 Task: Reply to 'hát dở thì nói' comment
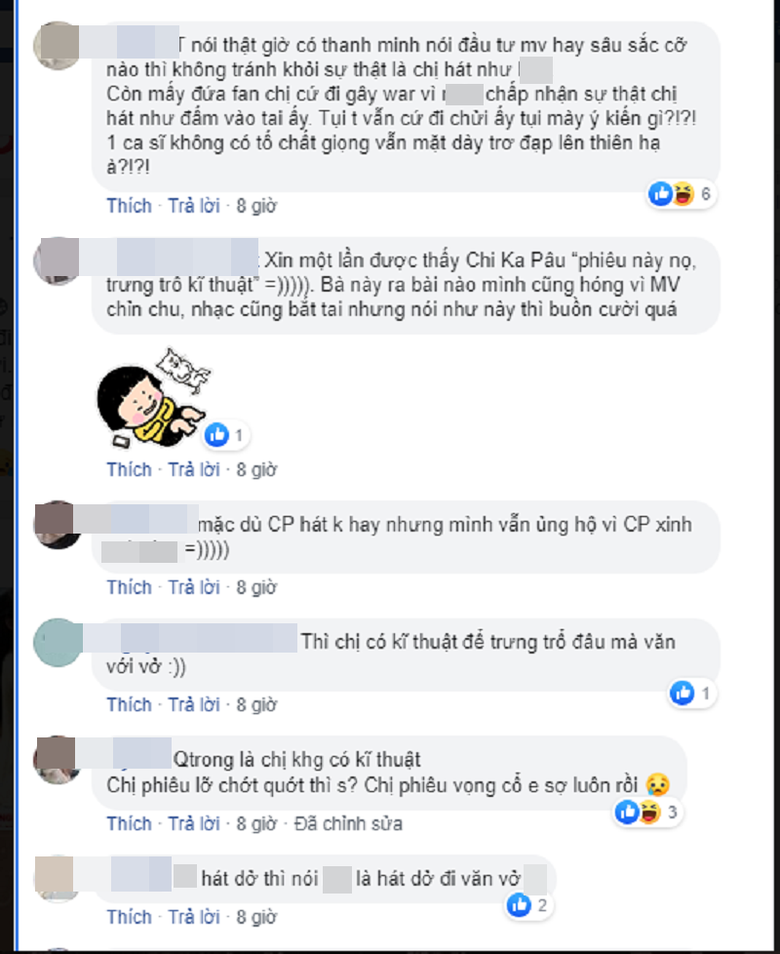point(194,916)
